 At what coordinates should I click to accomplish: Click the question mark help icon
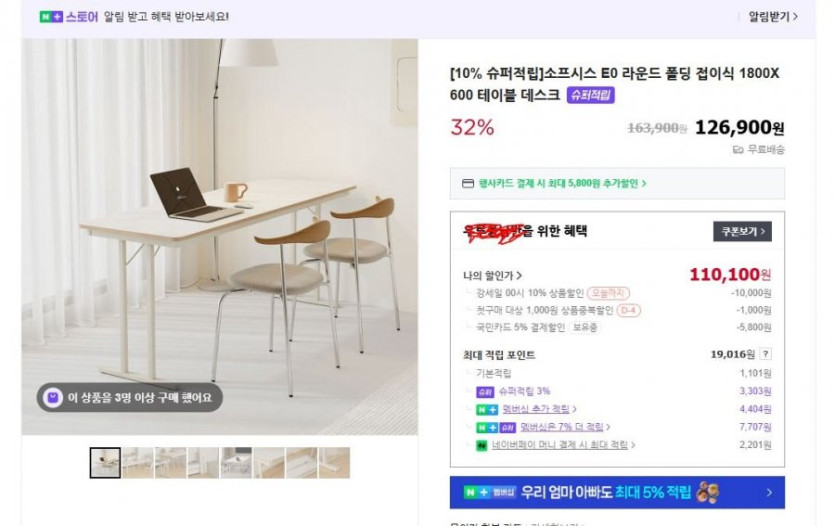pos(765,354)
